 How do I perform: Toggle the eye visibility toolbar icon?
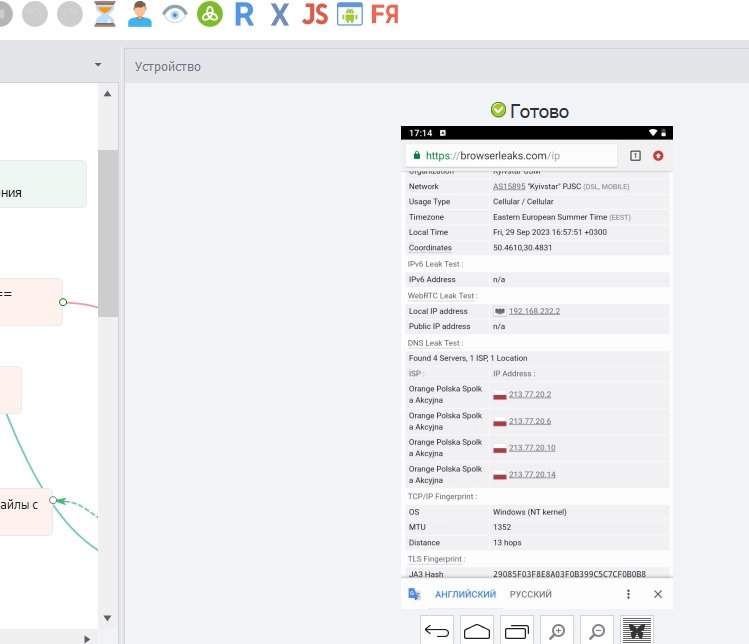point(175,14)
